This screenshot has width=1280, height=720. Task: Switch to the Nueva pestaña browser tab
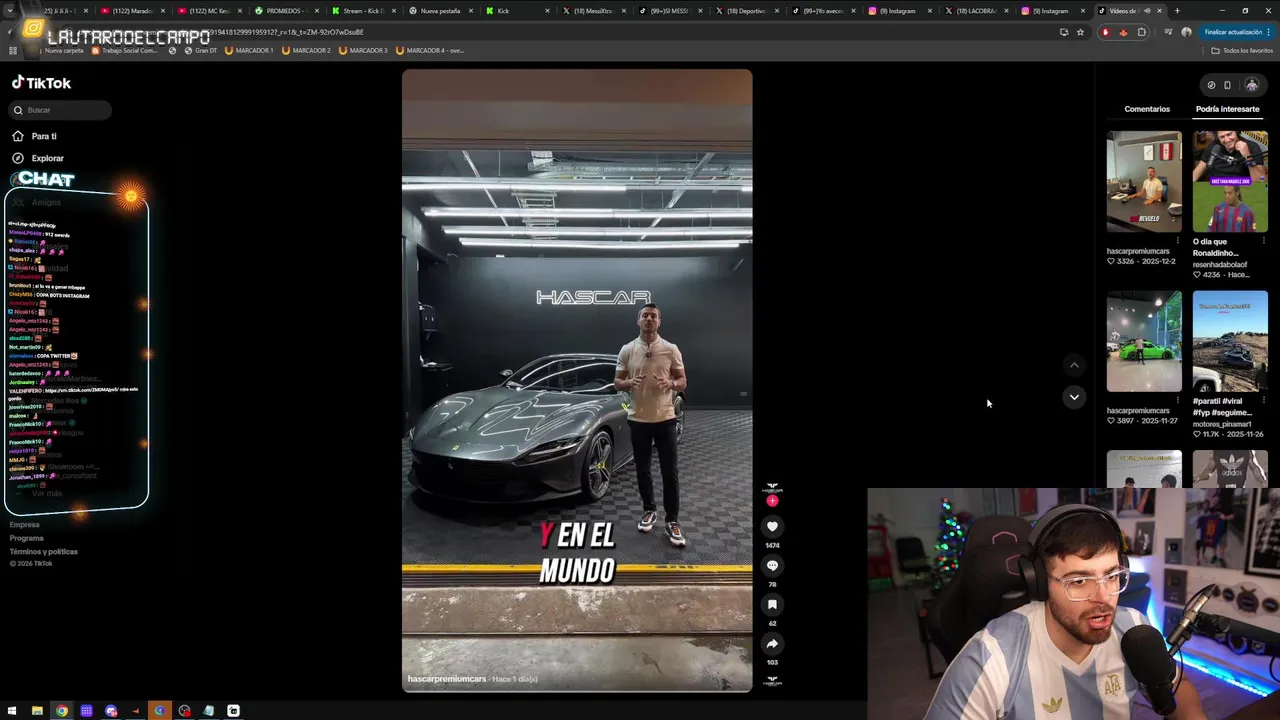coord(440,11)
